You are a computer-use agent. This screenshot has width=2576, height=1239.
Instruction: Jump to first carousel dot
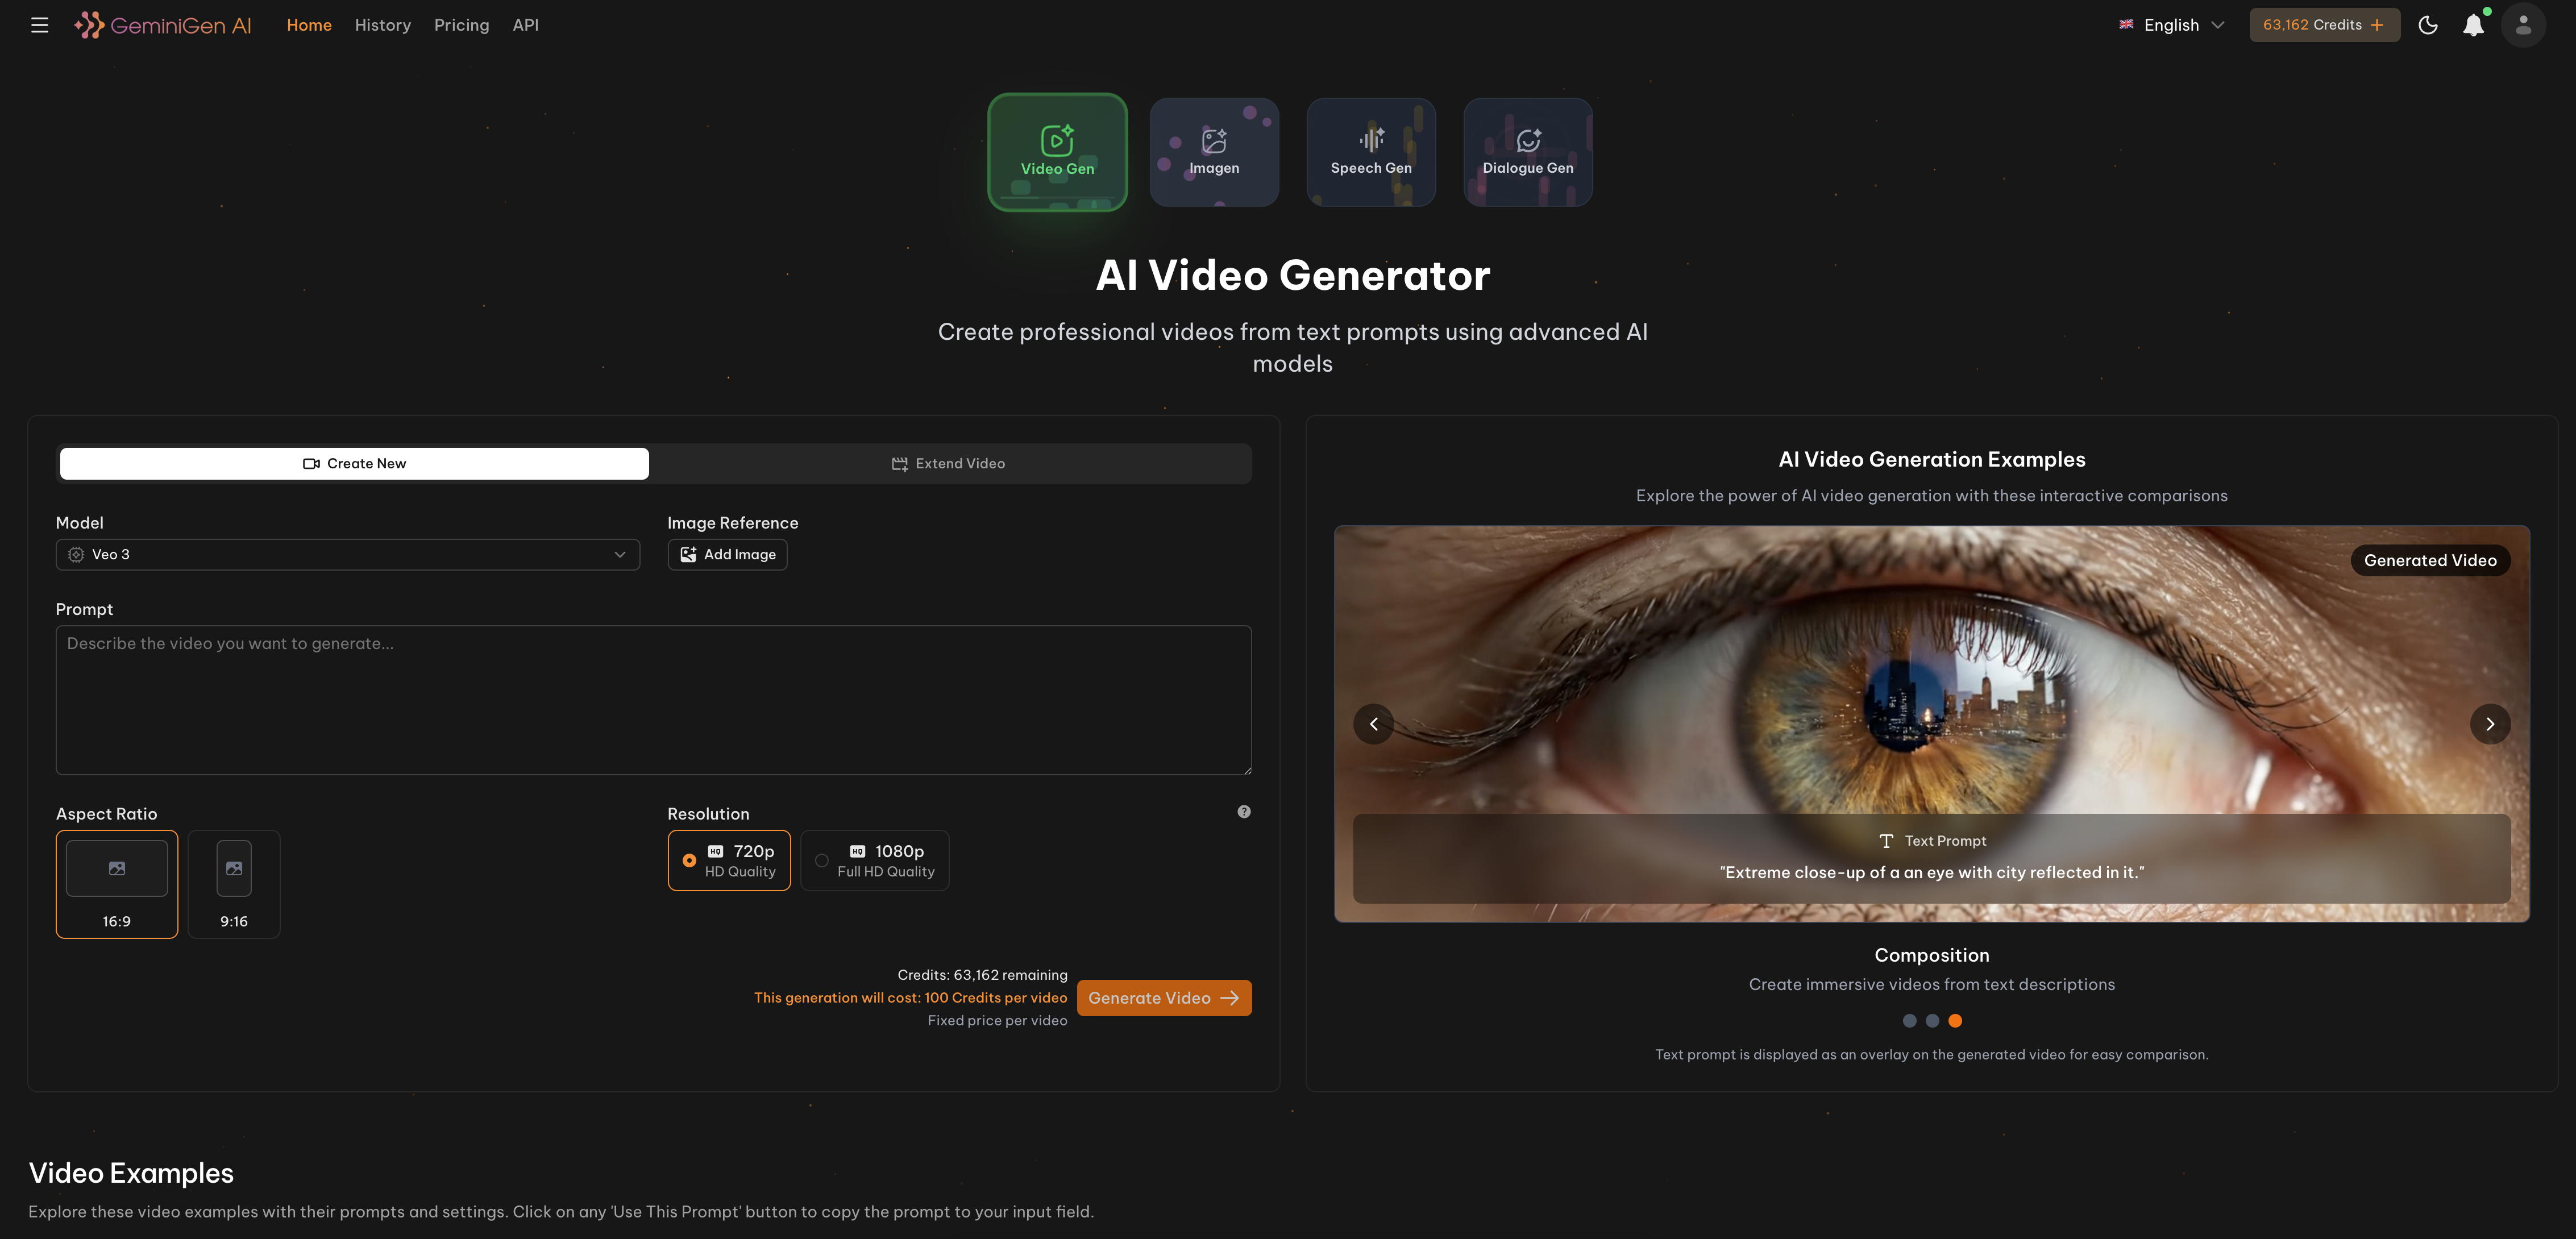tap(1909, 1021)
